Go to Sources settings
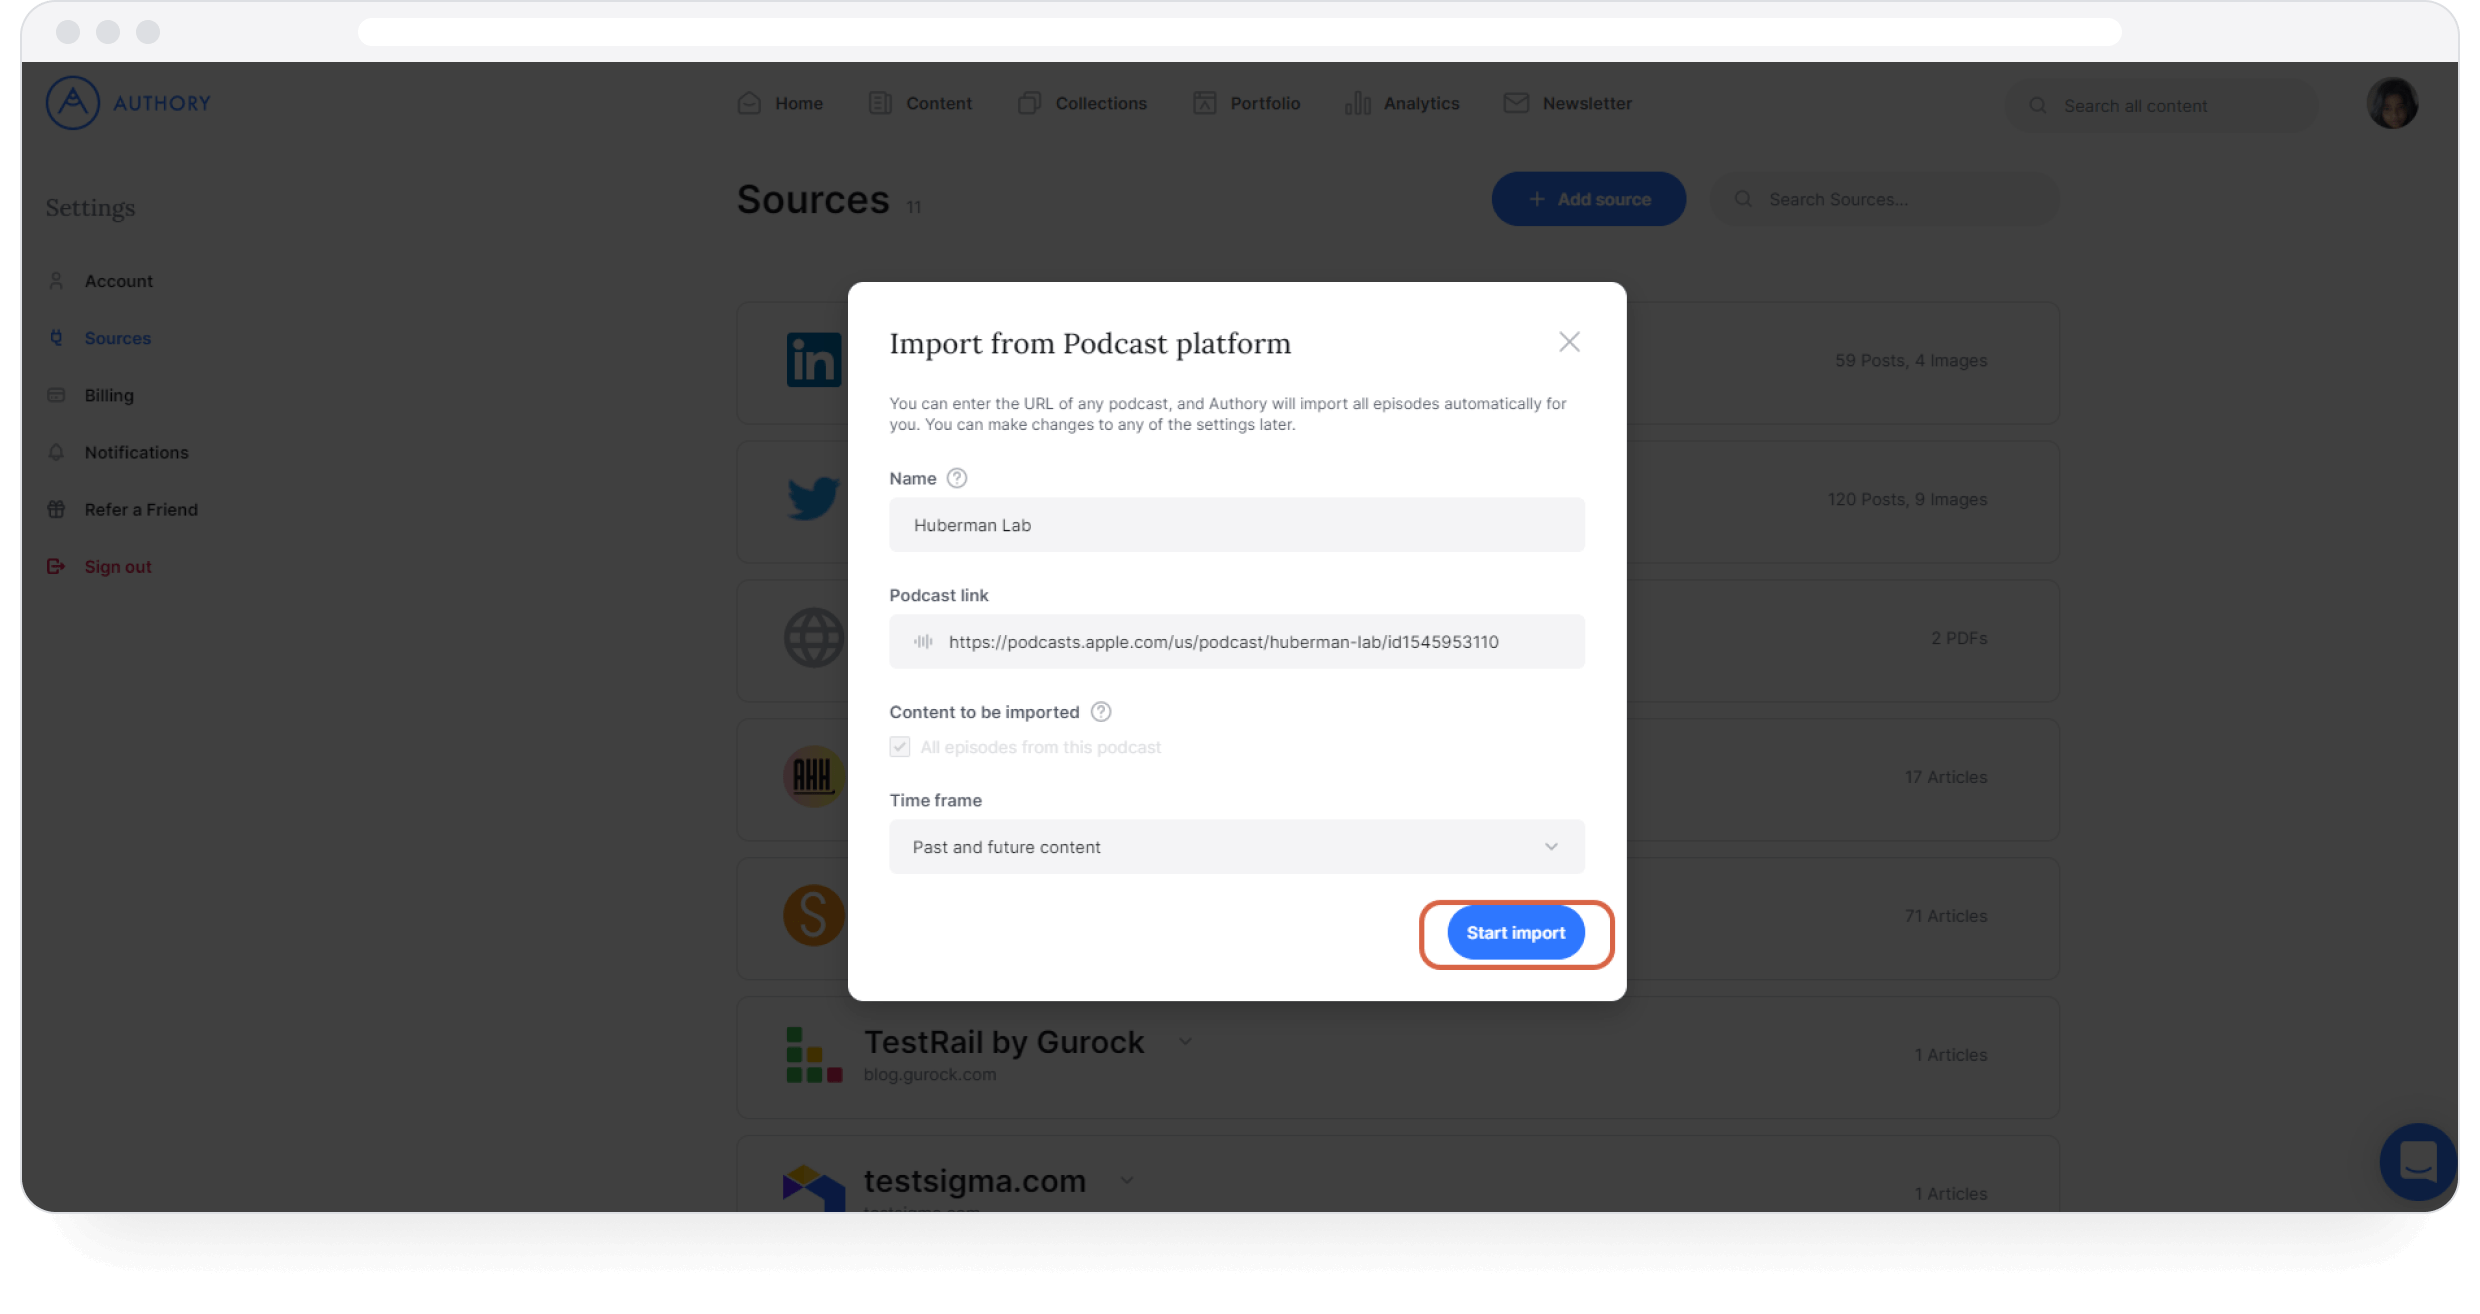 point(117,338)
